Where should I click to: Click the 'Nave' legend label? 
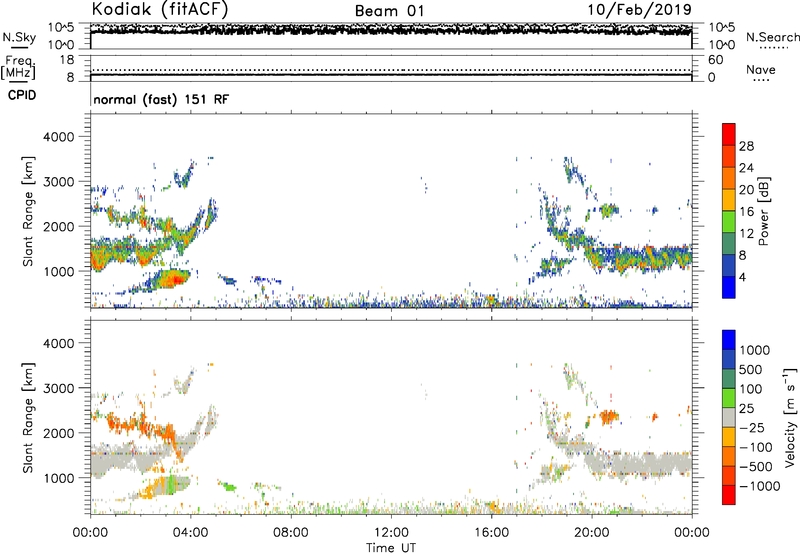(761, 70)
